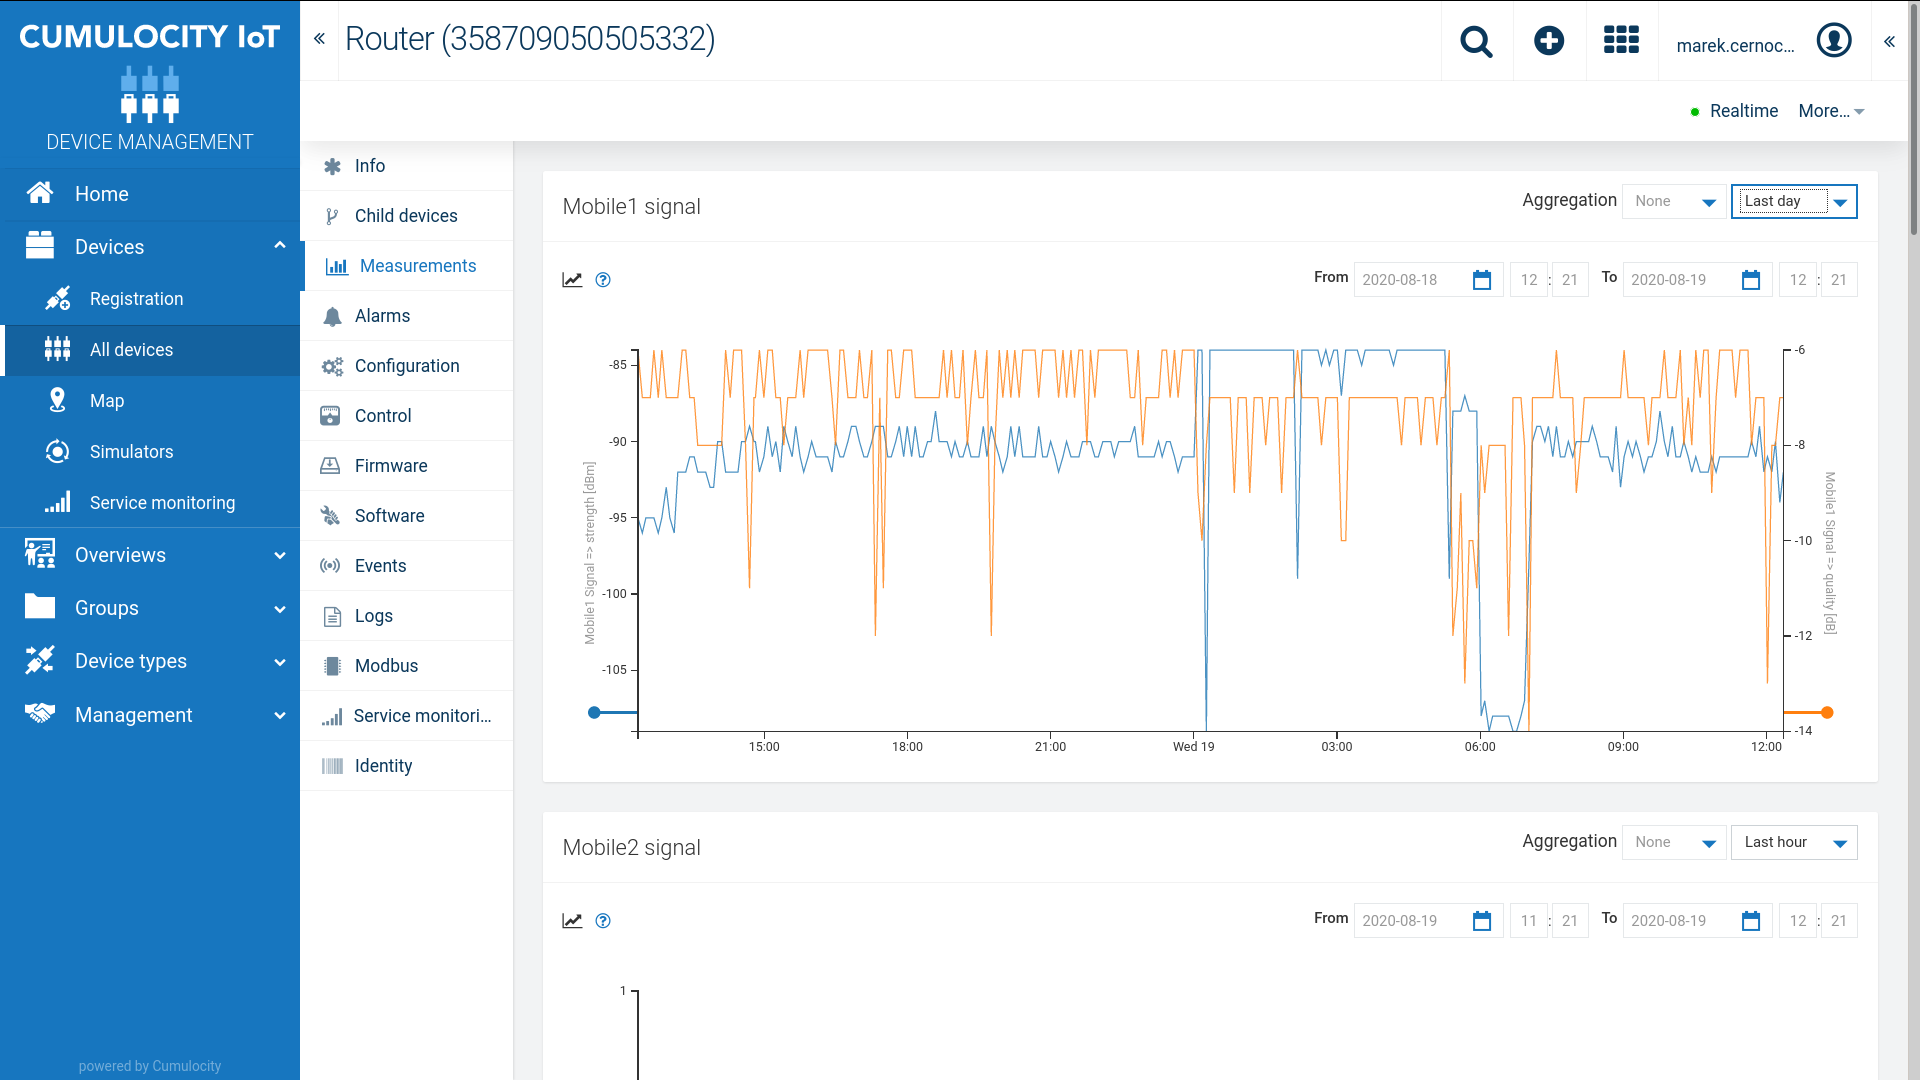Click the Mobile1 signal chart-line icon
This screenshot has width=1920, height=1080.
coord(572,280)
